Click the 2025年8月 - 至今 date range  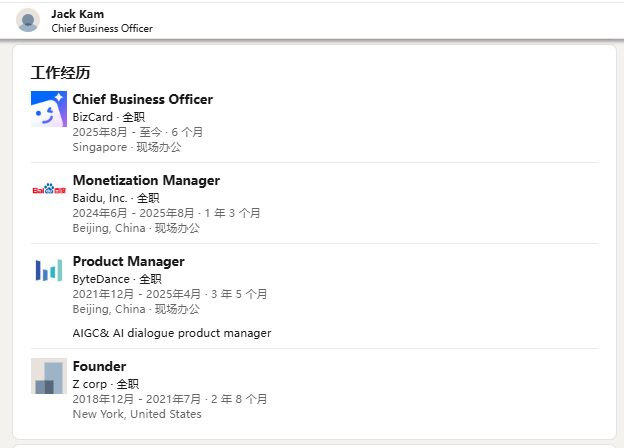pos(117,132)
